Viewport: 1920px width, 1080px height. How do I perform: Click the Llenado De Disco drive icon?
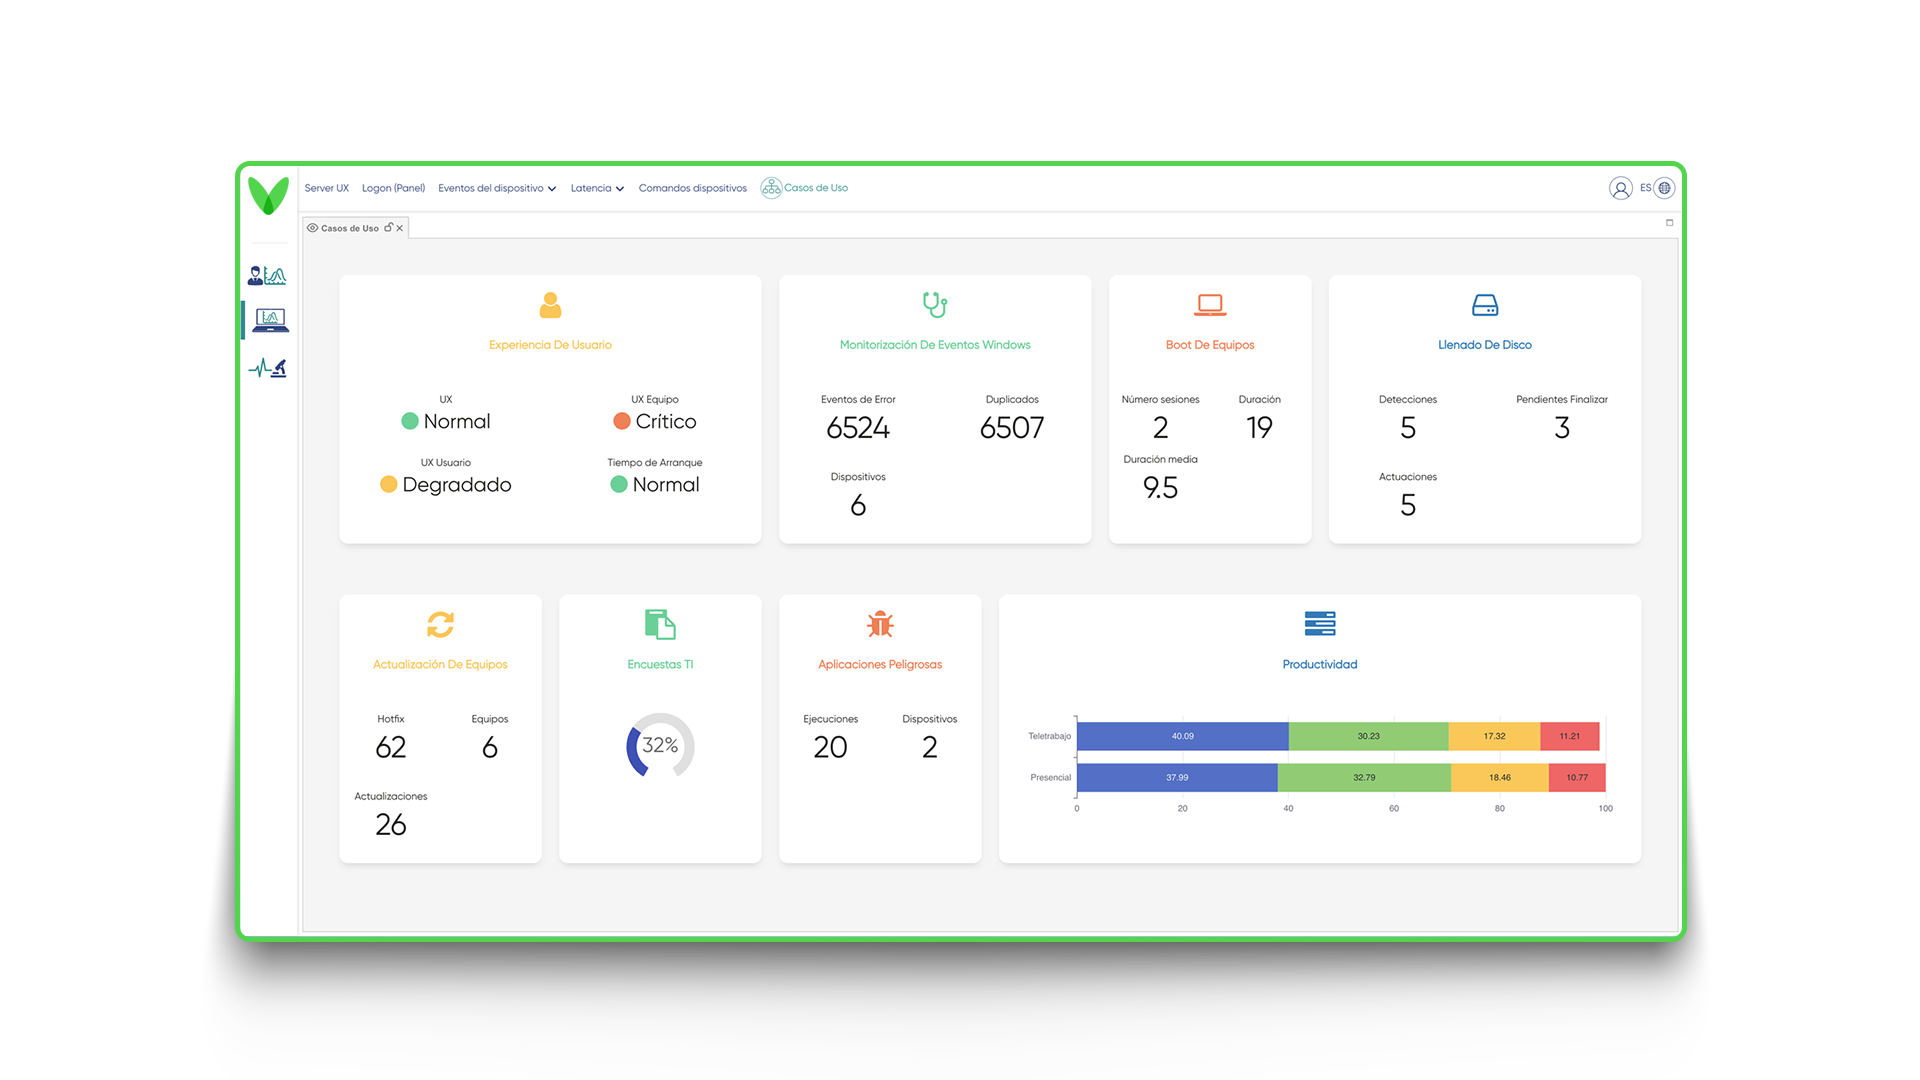pyautogui.click(x=1485, y=305)
